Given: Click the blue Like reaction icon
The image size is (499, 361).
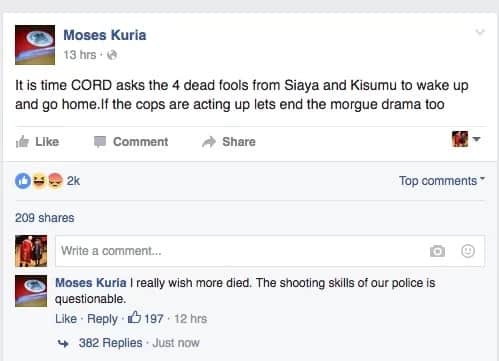Looking at the screenshot, I should pos(23,181).
